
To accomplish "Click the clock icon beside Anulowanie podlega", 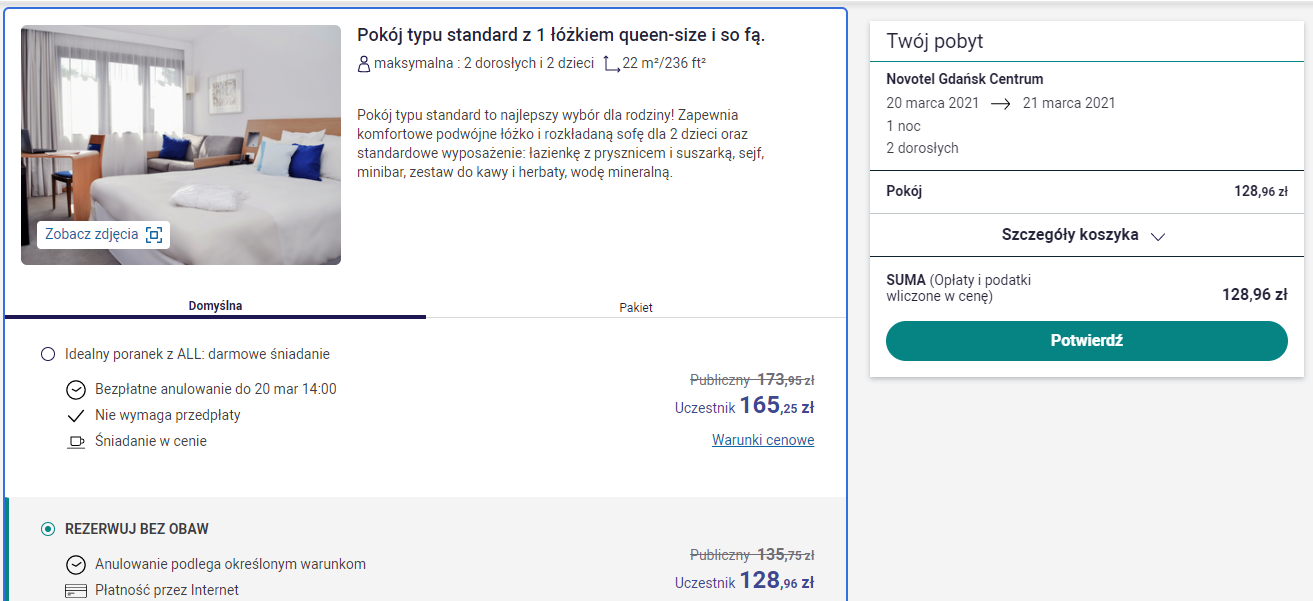I will 76,564.
